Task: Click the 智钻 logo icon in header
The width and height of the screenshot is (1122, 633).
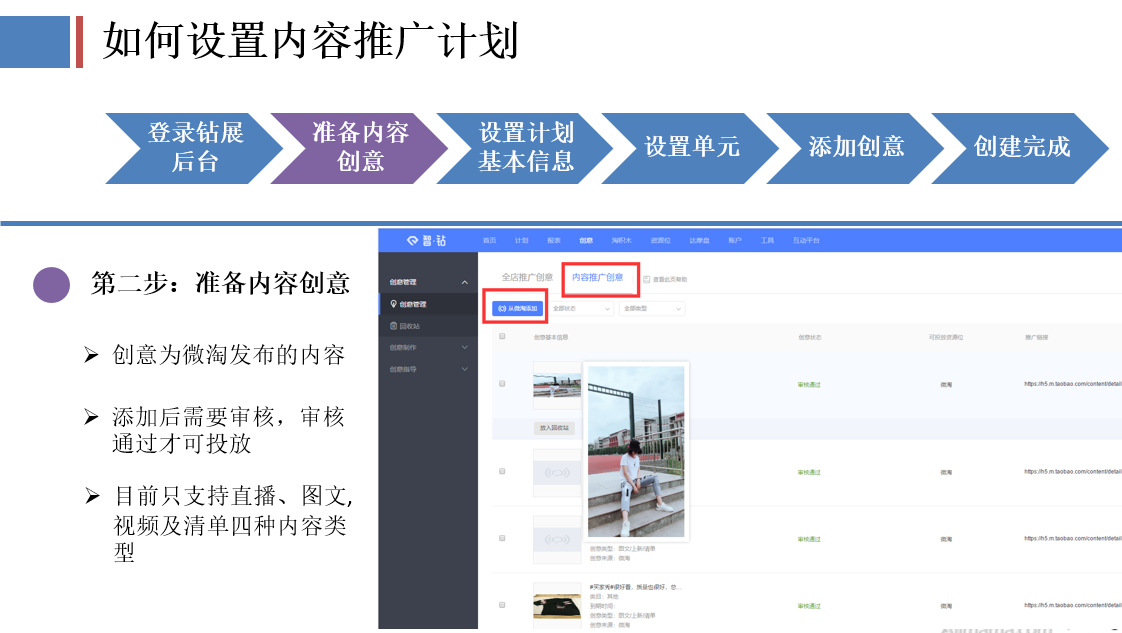Action: 412,240
